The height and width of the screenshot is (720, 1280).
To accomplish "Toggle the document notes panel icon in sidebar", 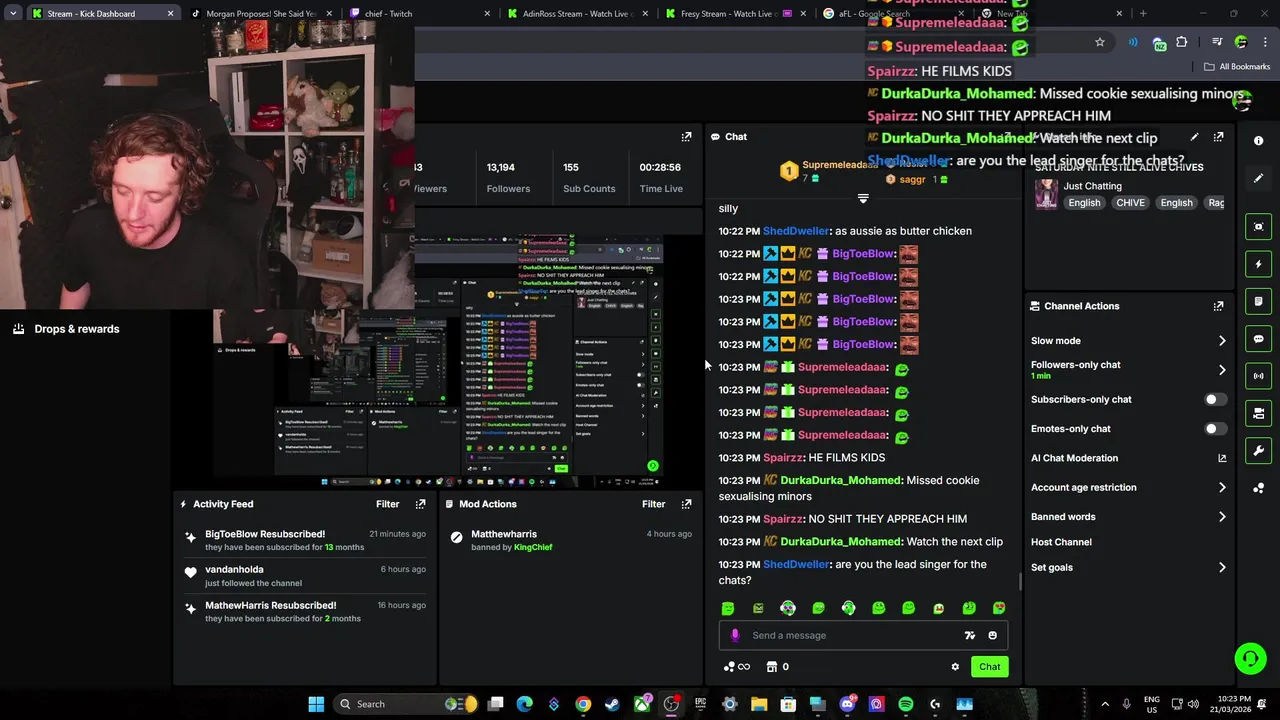I will point(1258,301).
